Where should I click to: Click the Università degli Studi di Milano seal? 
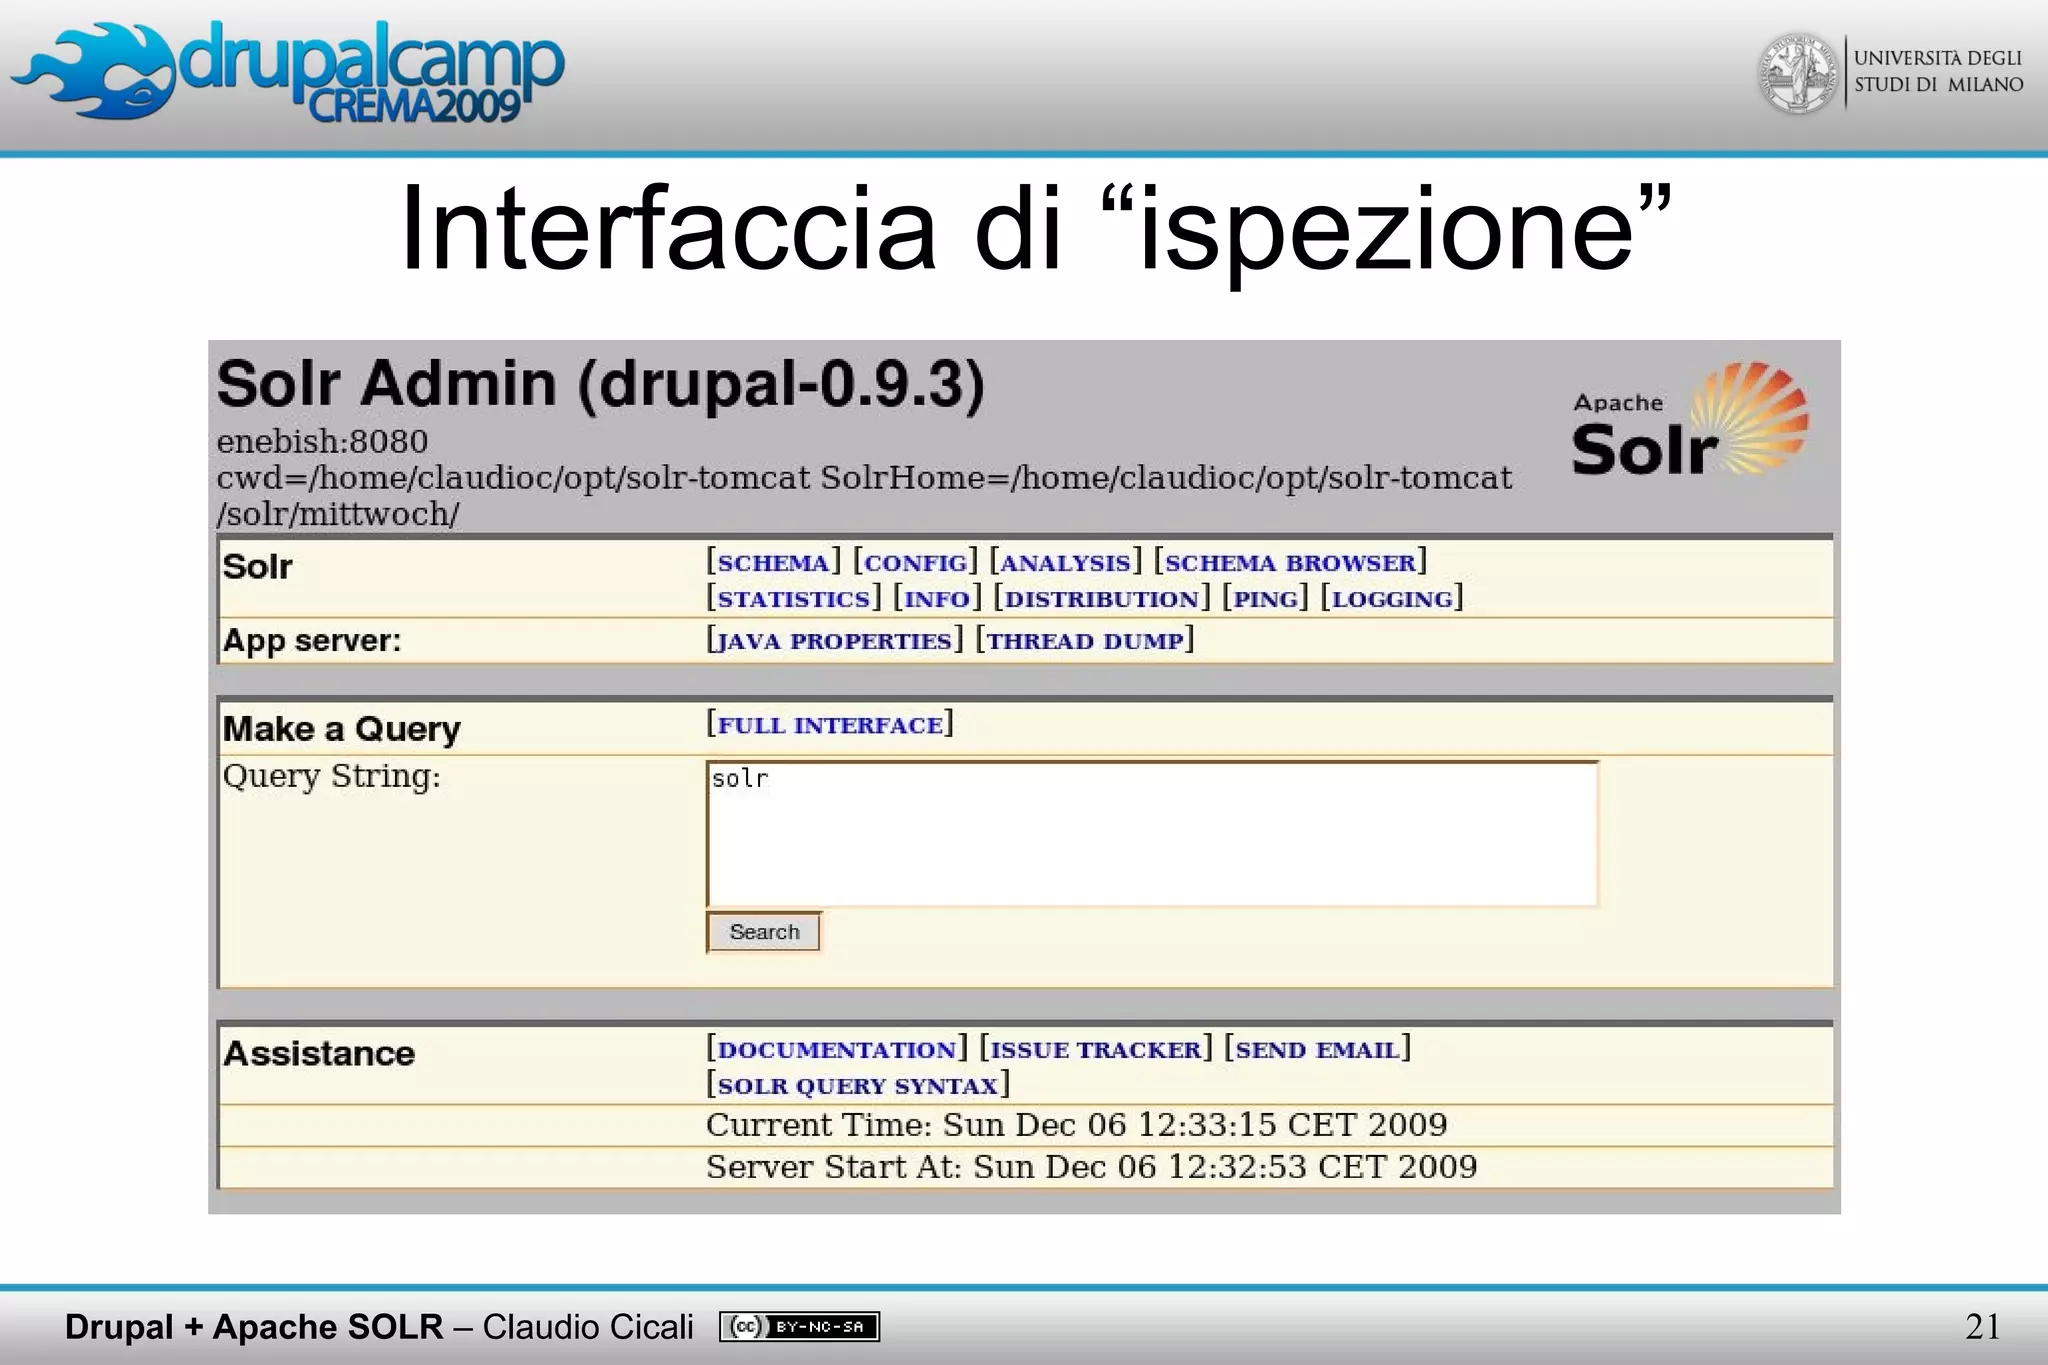coord(1797,73)
